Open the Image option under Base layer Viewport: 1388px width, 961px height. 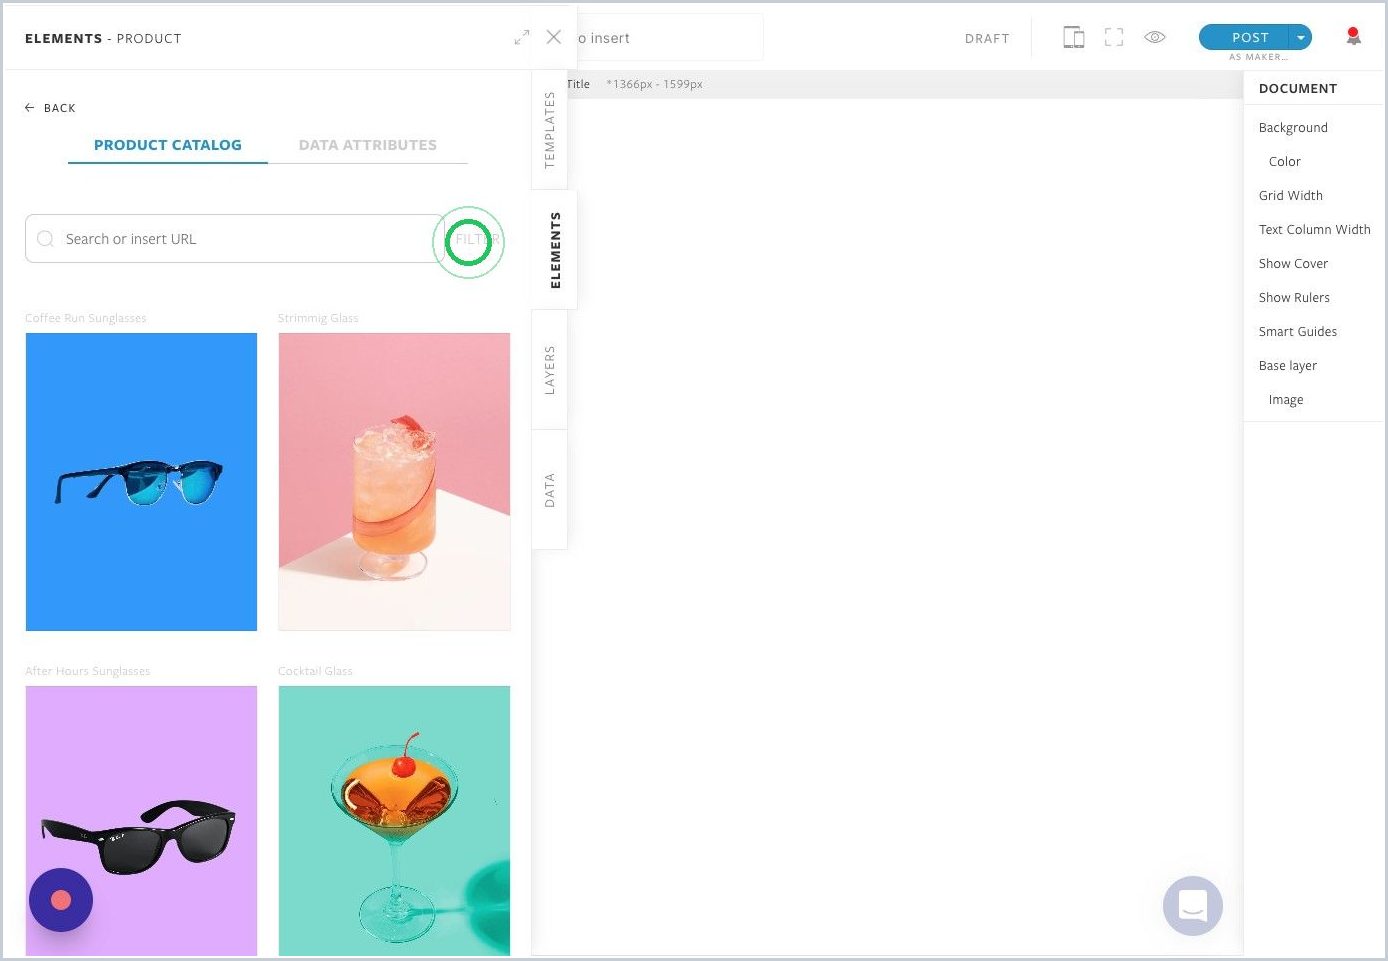(1286, 400)
